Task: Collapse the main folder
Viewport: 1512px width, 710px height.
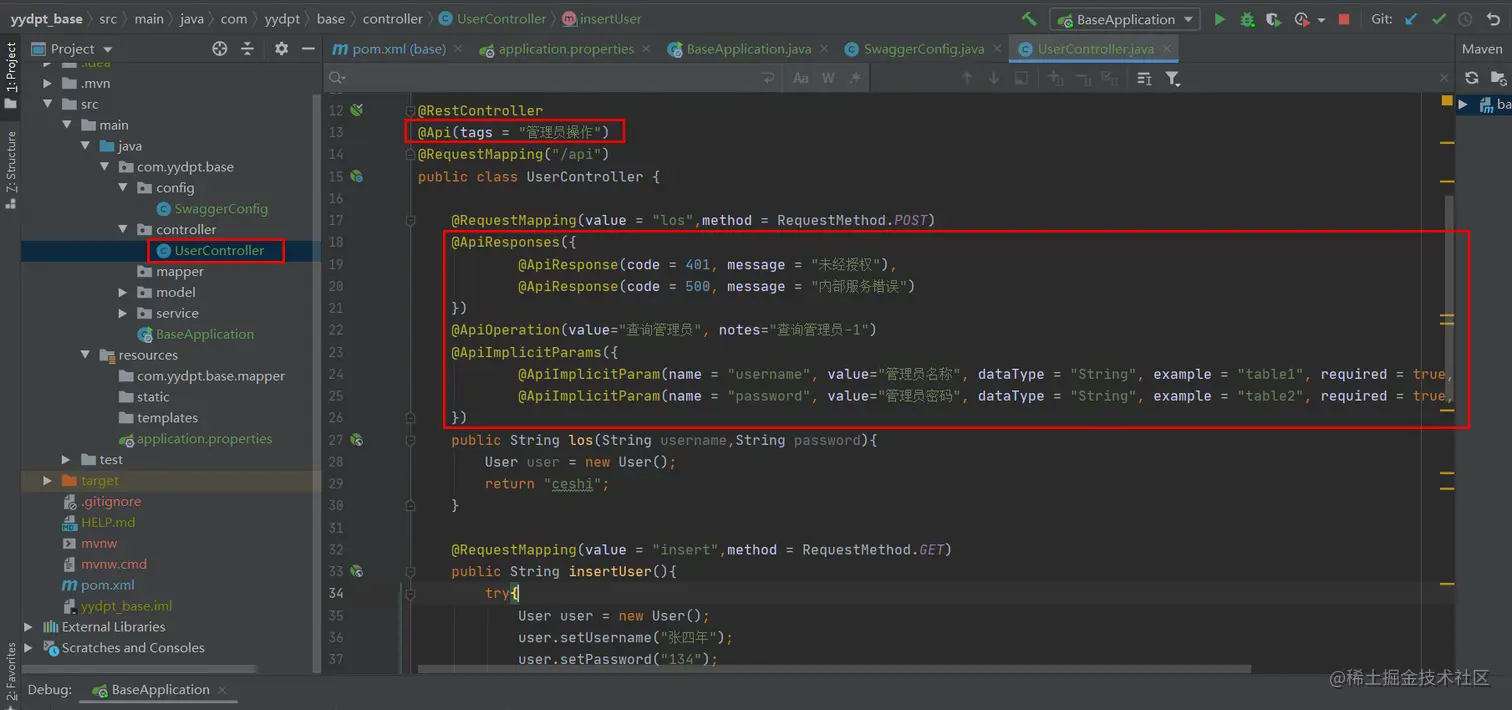Action: pyautogui.click(x=66, y=125)
